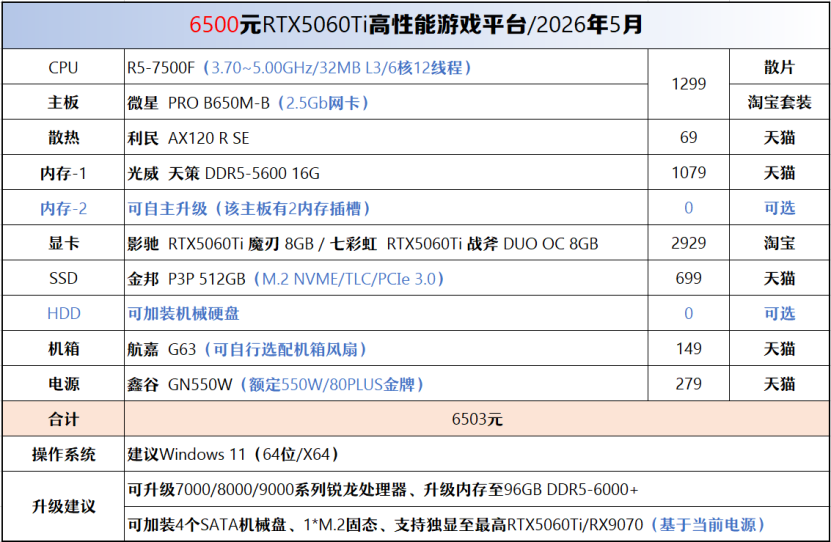Click the blue HDD label
This screenshot has width=831, height=542.
[64, 314]
